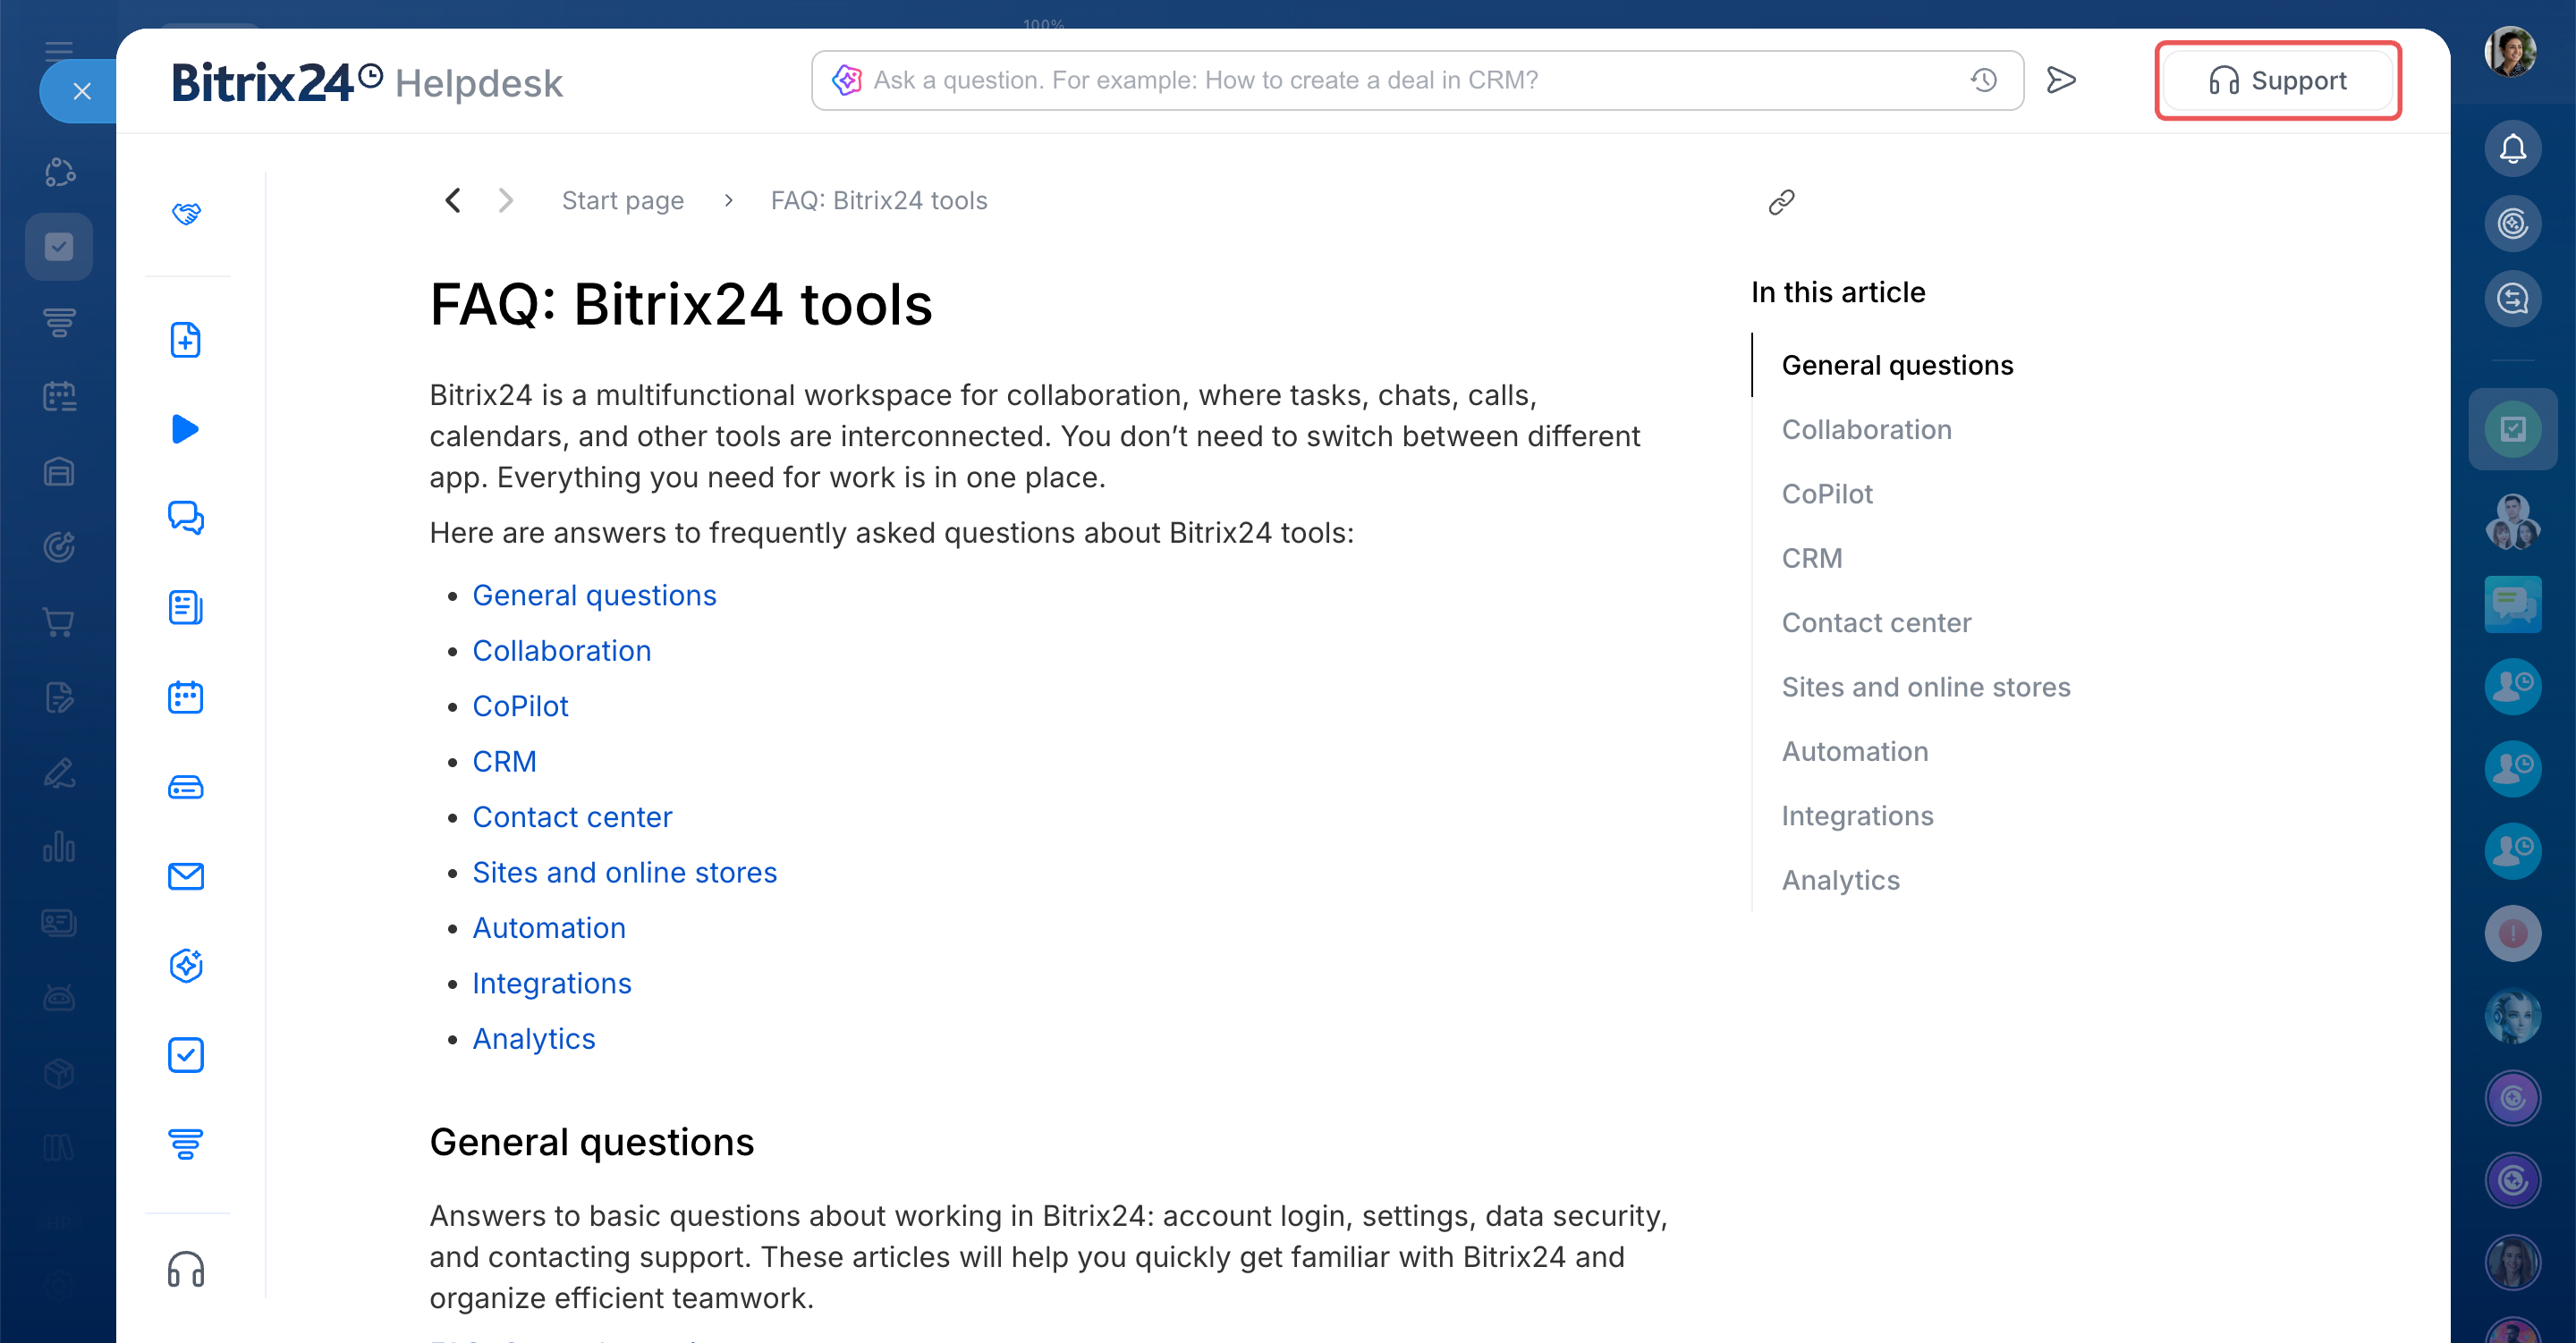Open the Integrations link in list

(552, 983)
